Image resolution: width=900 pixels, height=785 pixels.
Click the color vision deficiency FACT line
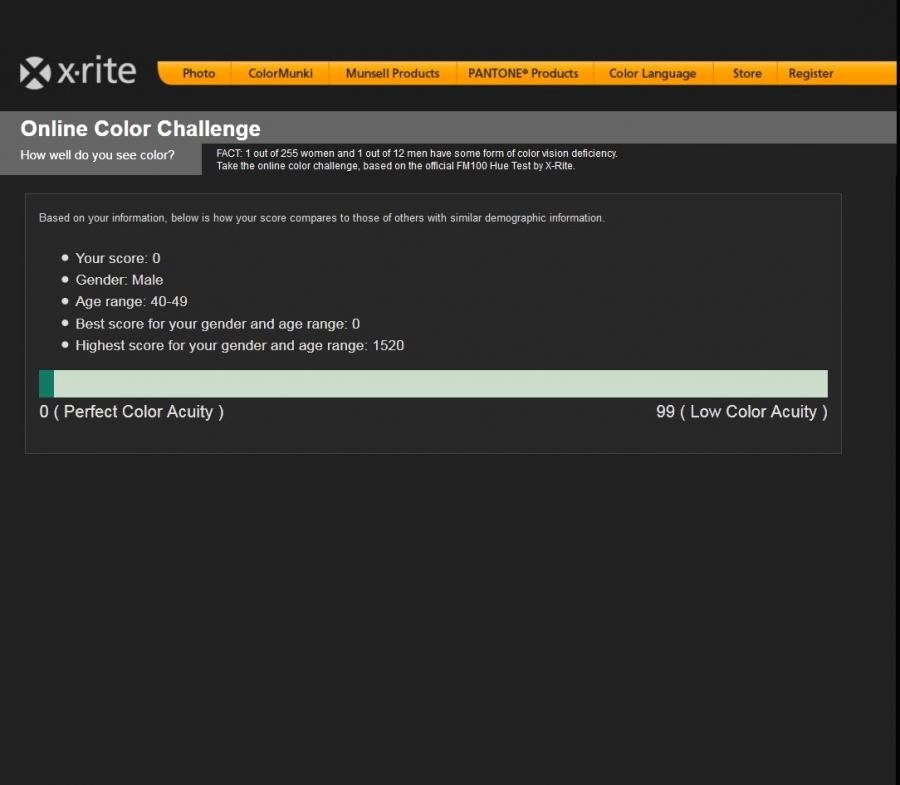click(x=417, y=153)
